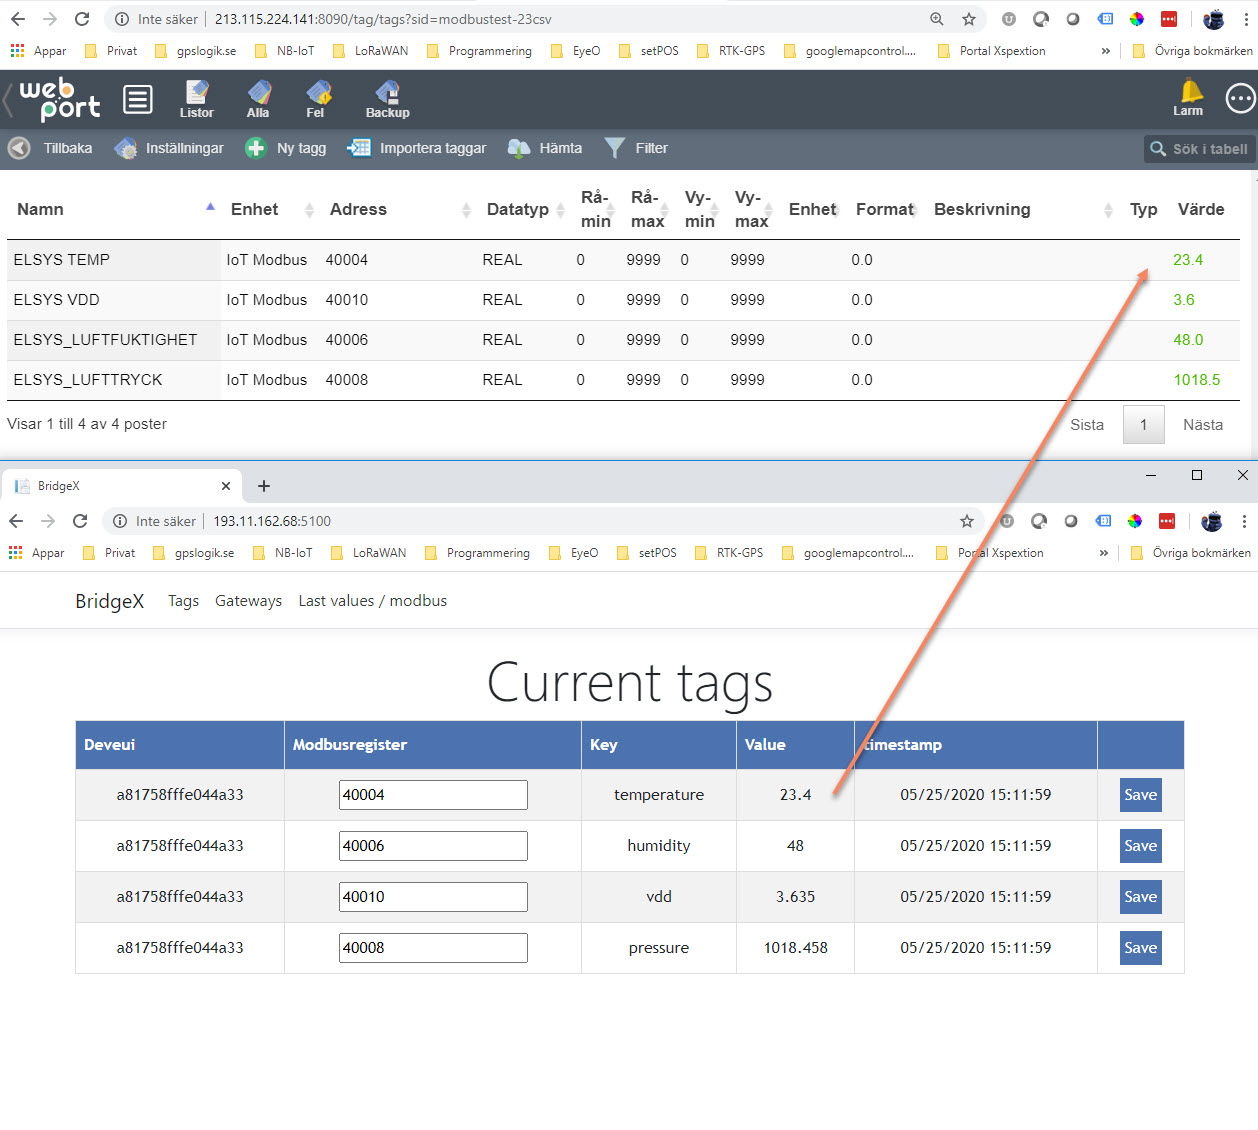The height and width of the screenshot is (1130, 1258).
Task: Go to Nästa page
Action: tap(1203, 425)
